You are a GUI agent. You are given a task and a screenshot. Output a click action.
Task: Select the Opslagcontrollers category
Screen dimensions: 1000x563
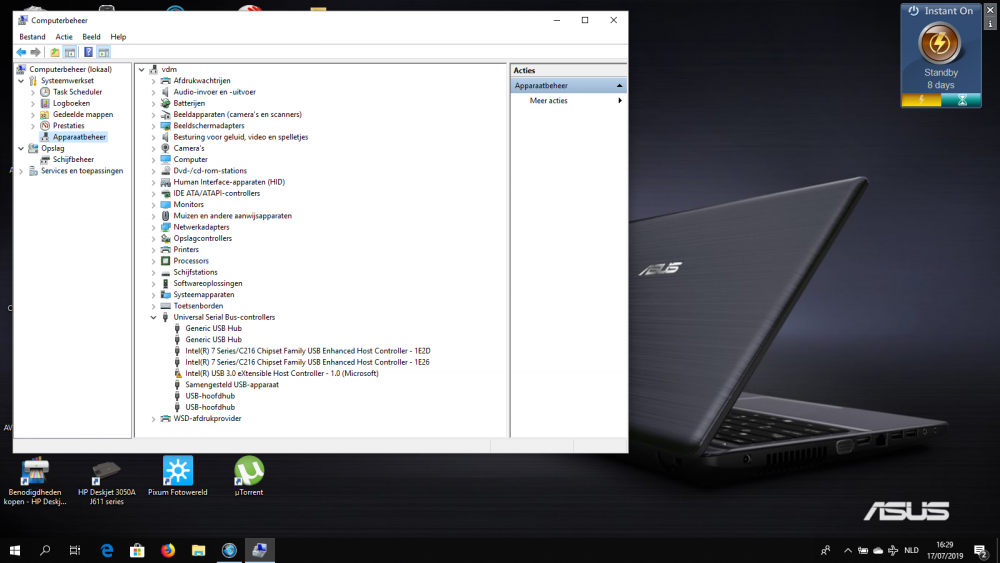(202, 238)
